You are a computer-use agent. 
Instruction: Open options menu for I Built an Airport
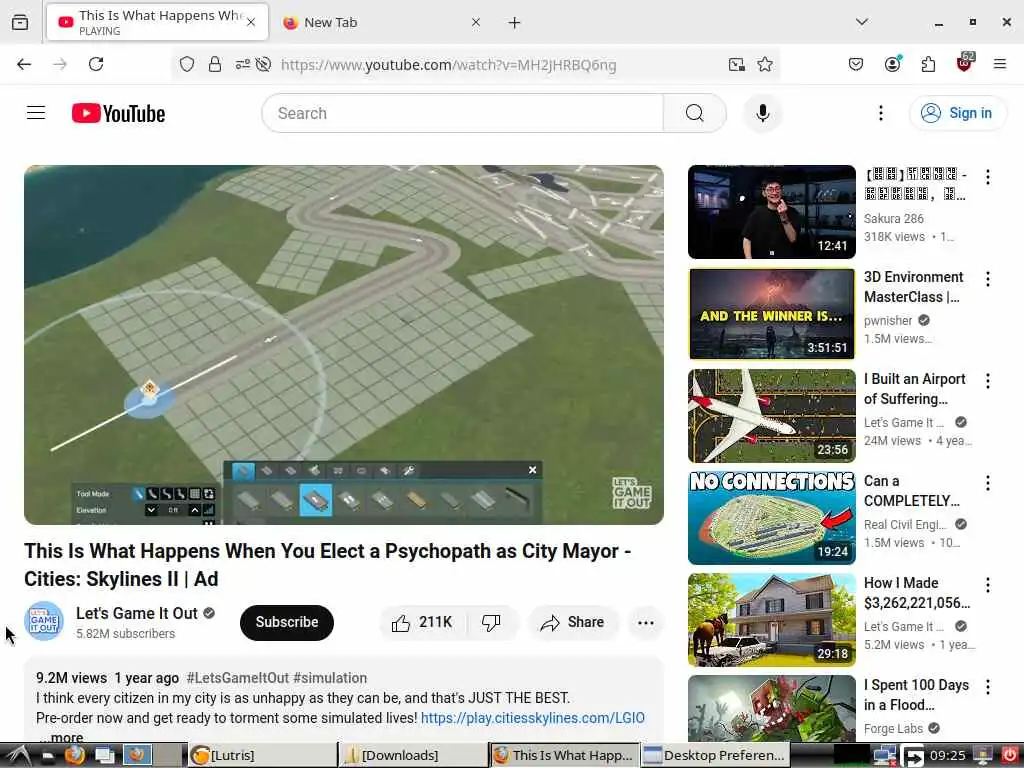[987, 381]
